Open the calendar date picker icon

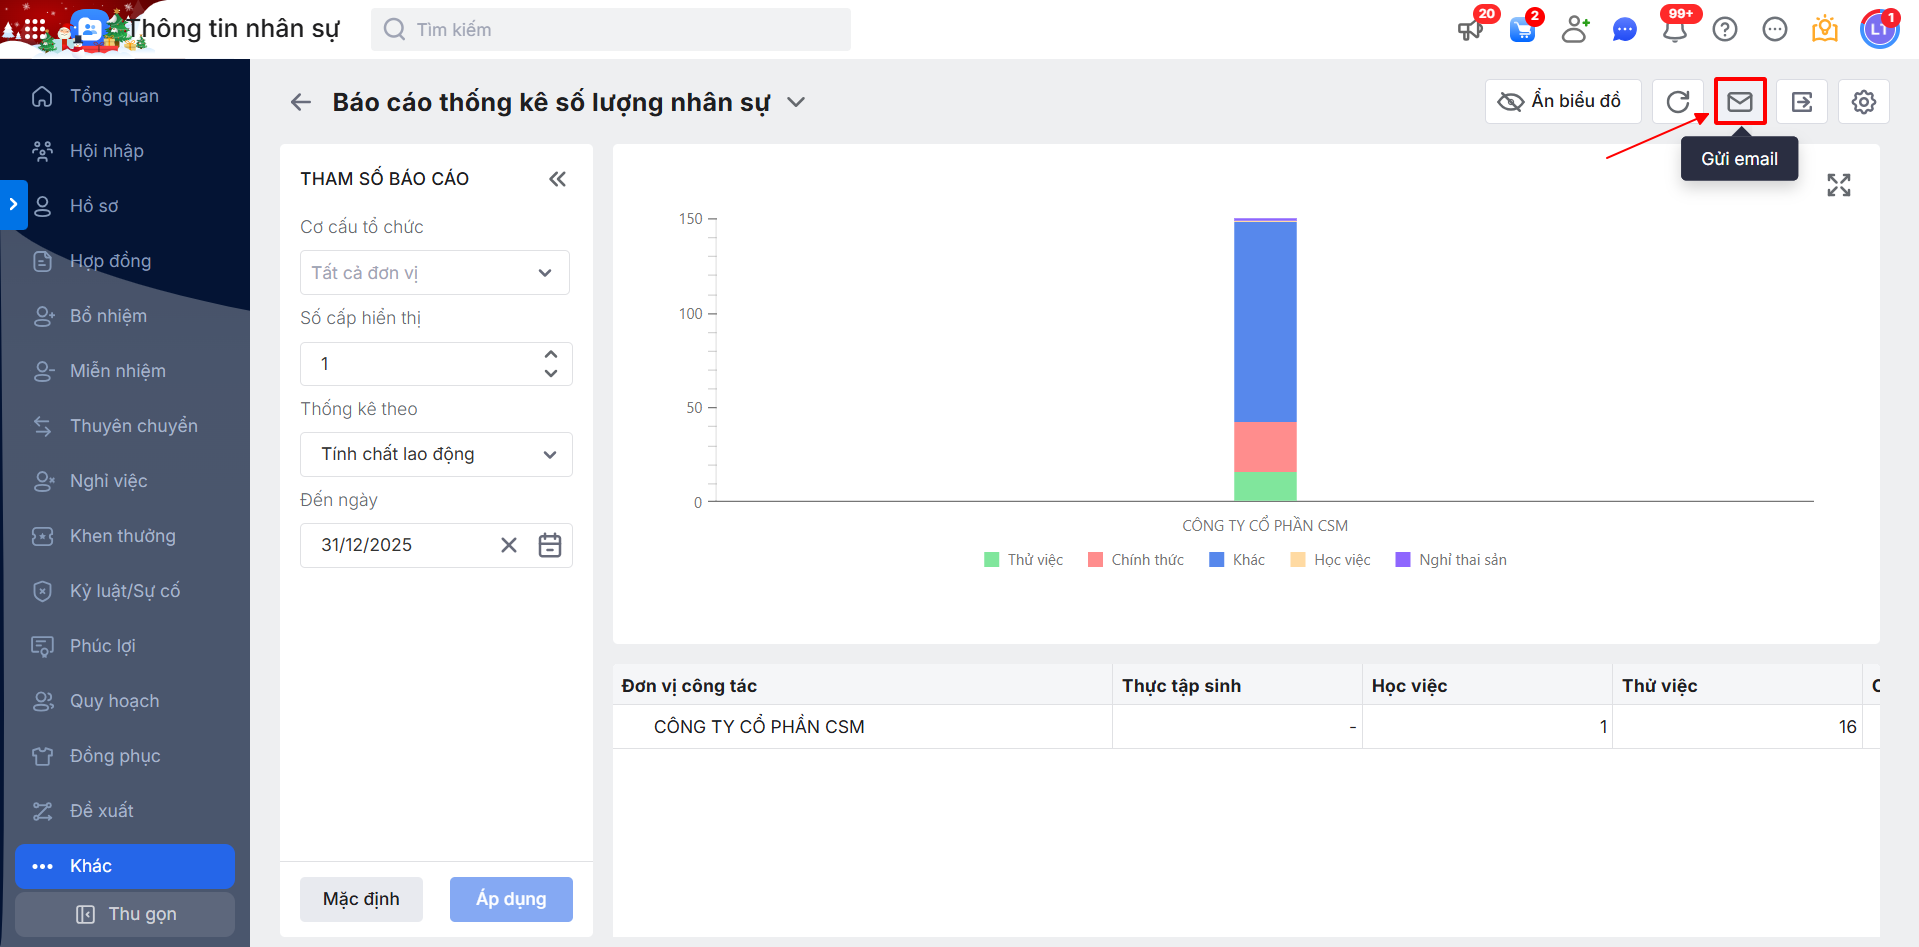click(550, 545)
